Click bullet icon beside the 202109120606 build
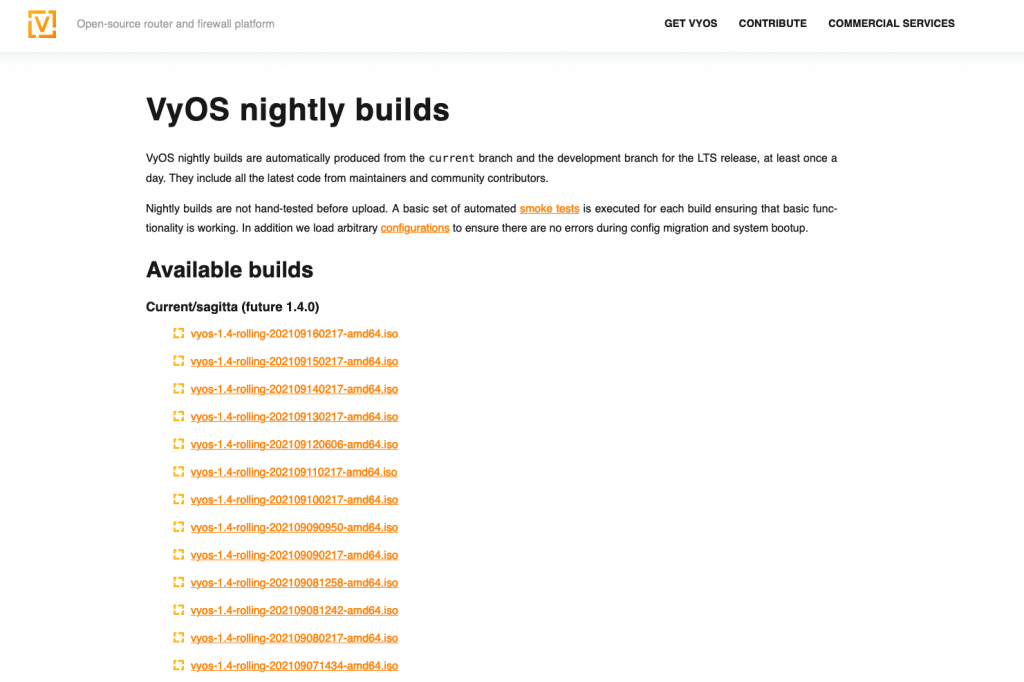 click(178, 444)
